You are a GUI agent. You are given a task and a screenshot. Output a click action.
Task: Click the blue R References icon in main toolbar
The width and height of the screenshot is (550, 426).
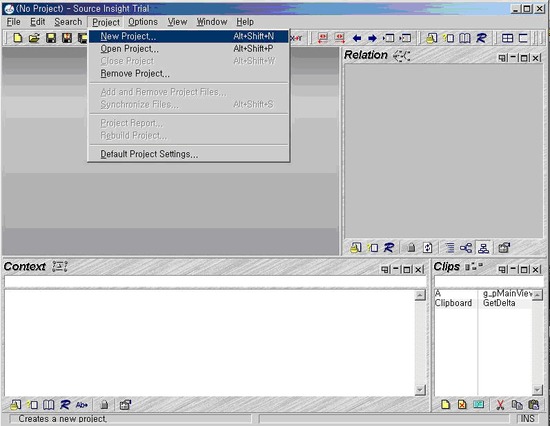[x=482, y=38]
